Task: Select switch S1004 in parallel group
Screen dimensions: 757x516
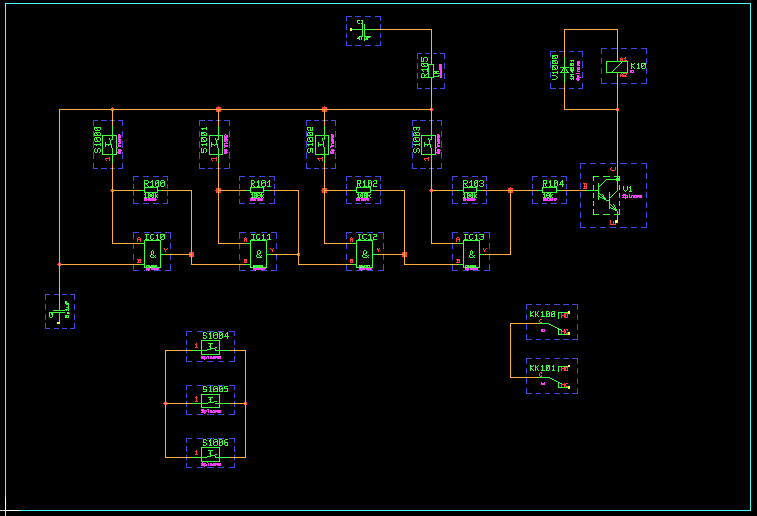Action: tap(210, 347)
